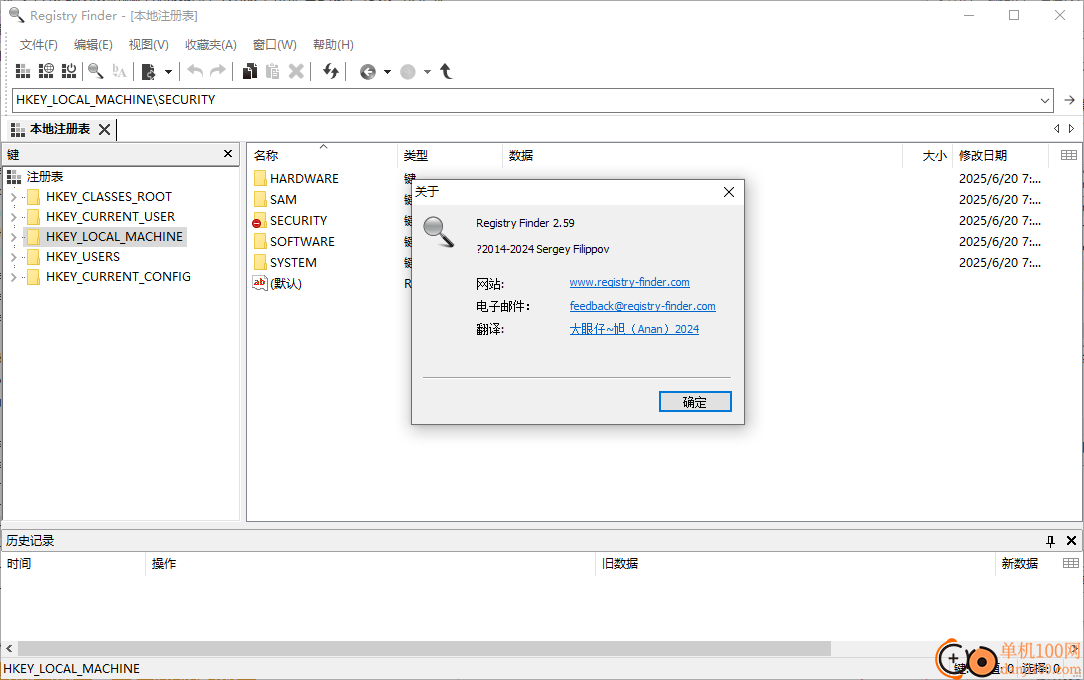Select the 本地注册表 tab
The width and height of the screenshot is (1084, 680).
[59, 129]
